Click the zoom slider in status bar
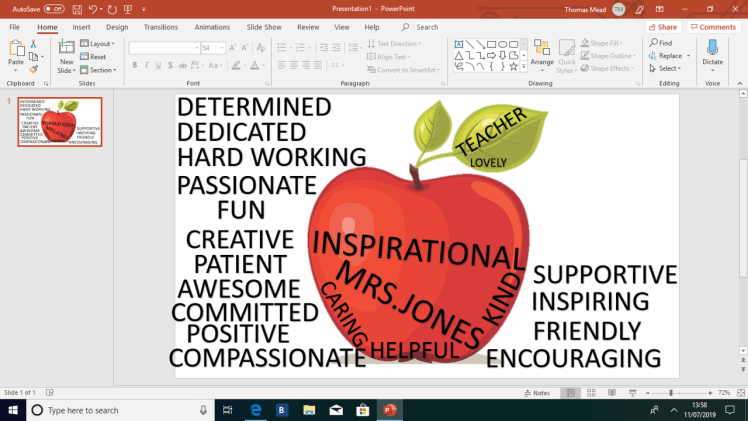 670,393
